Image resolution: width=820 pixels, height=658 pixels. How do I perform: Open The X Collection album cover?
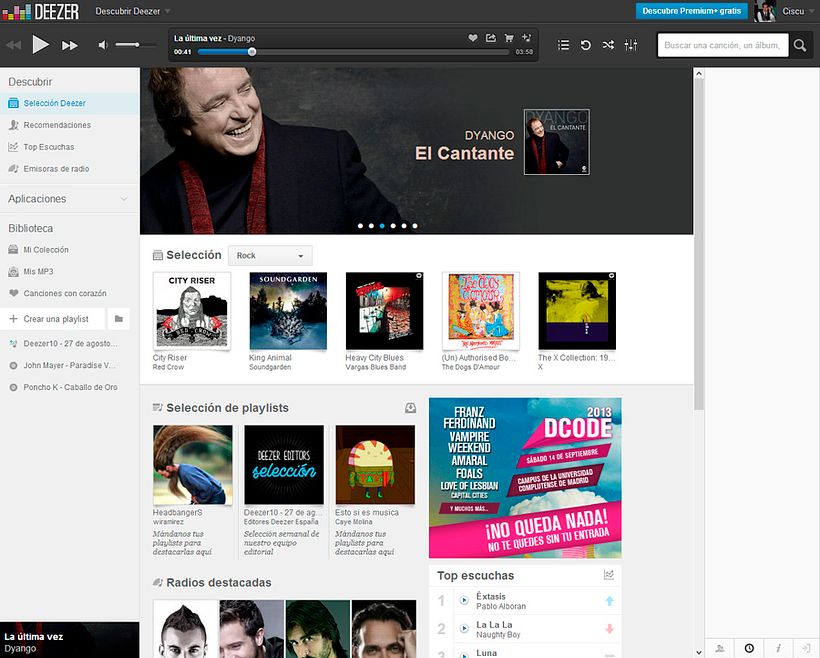point(577,311)
